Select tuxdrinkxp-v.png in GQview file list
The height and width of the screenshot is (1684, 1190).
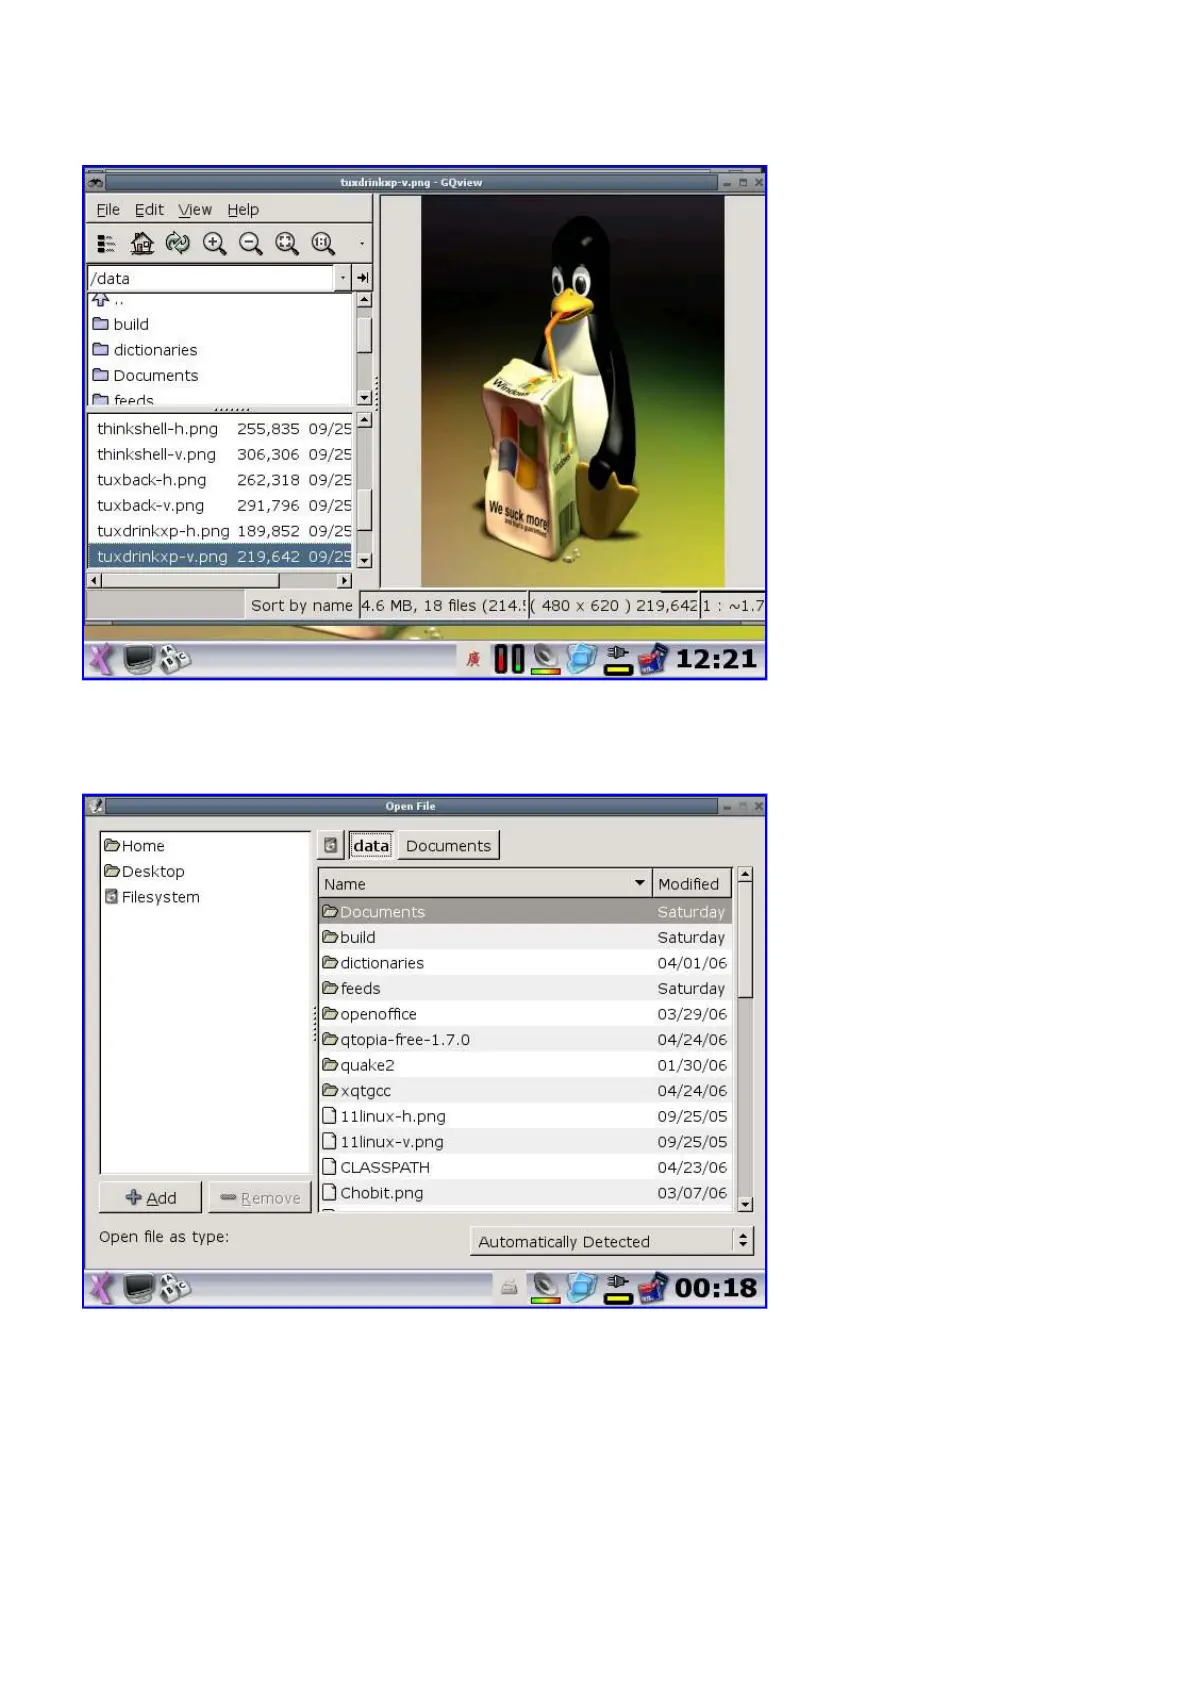pyautogui.click(x=220, y=556)
